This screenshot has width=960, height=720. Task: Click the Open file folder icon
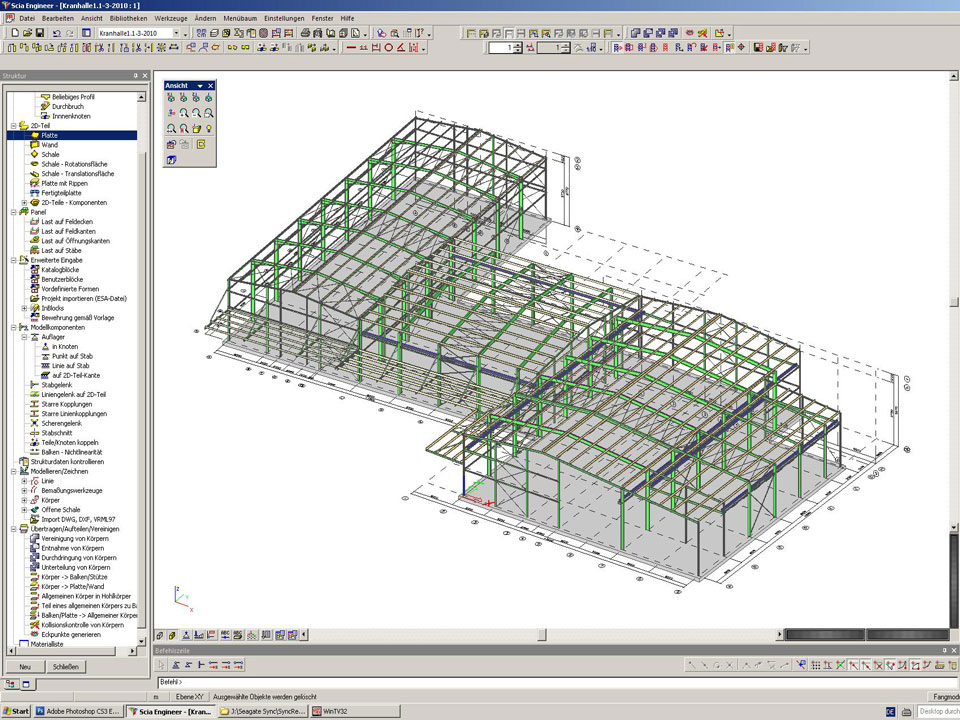point(25,33)
